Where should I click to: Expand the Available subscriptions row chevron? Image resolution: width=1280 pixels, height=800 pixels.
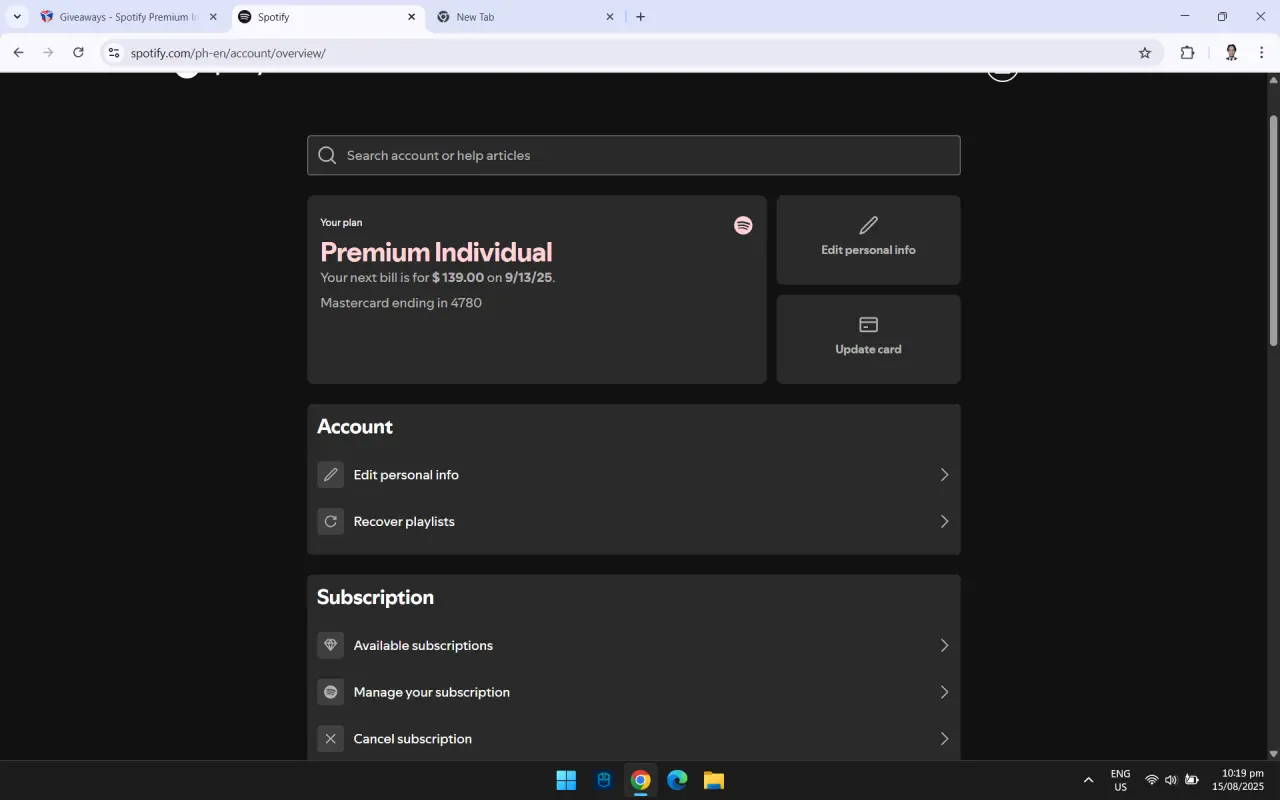(x=944, y=646)
